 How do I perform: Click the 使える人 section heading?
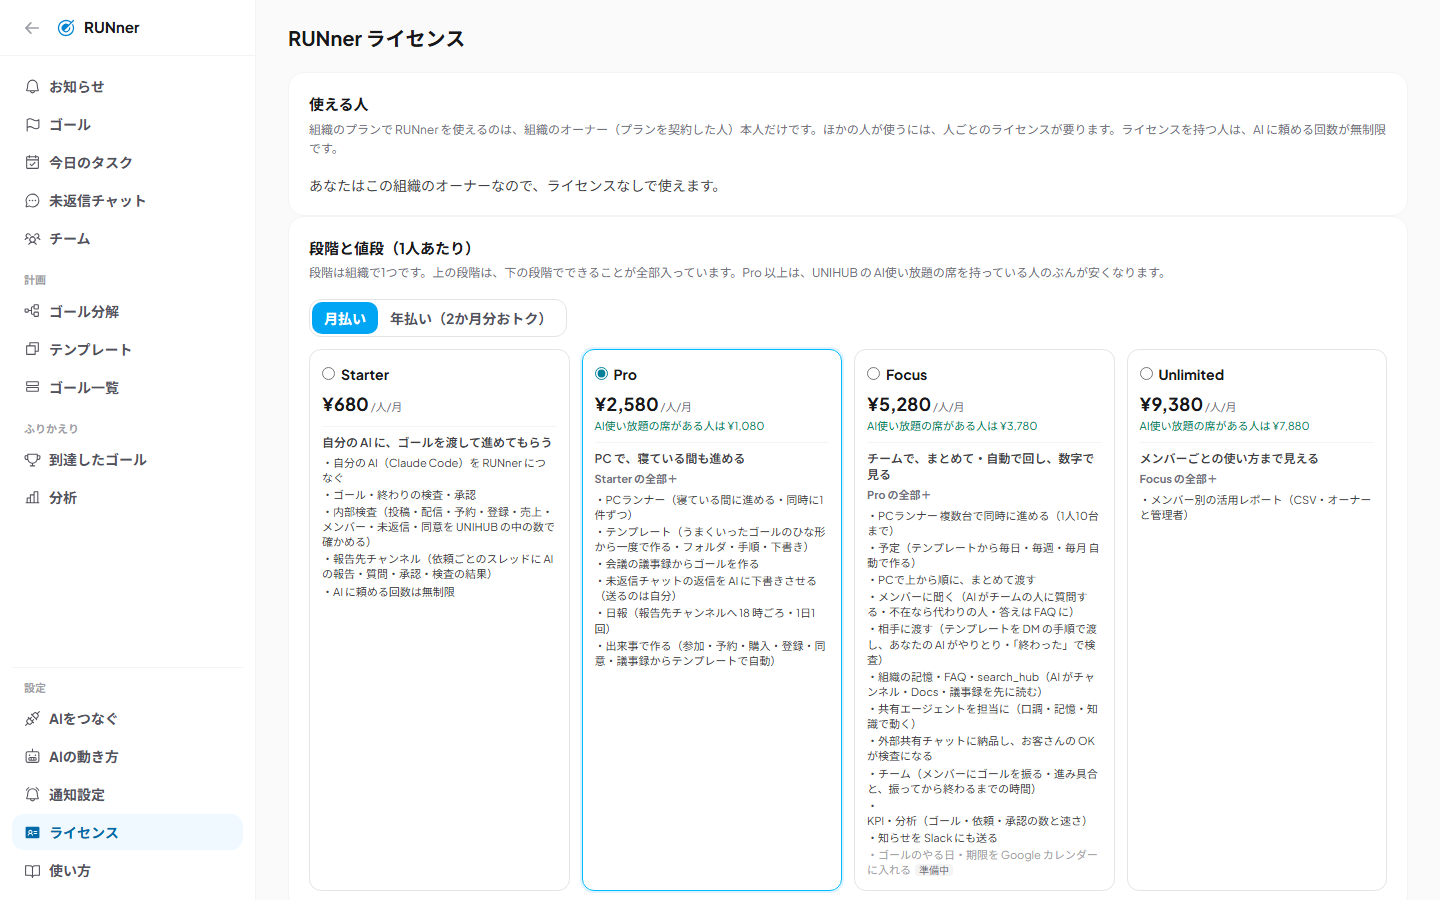[x=338, y=104]
